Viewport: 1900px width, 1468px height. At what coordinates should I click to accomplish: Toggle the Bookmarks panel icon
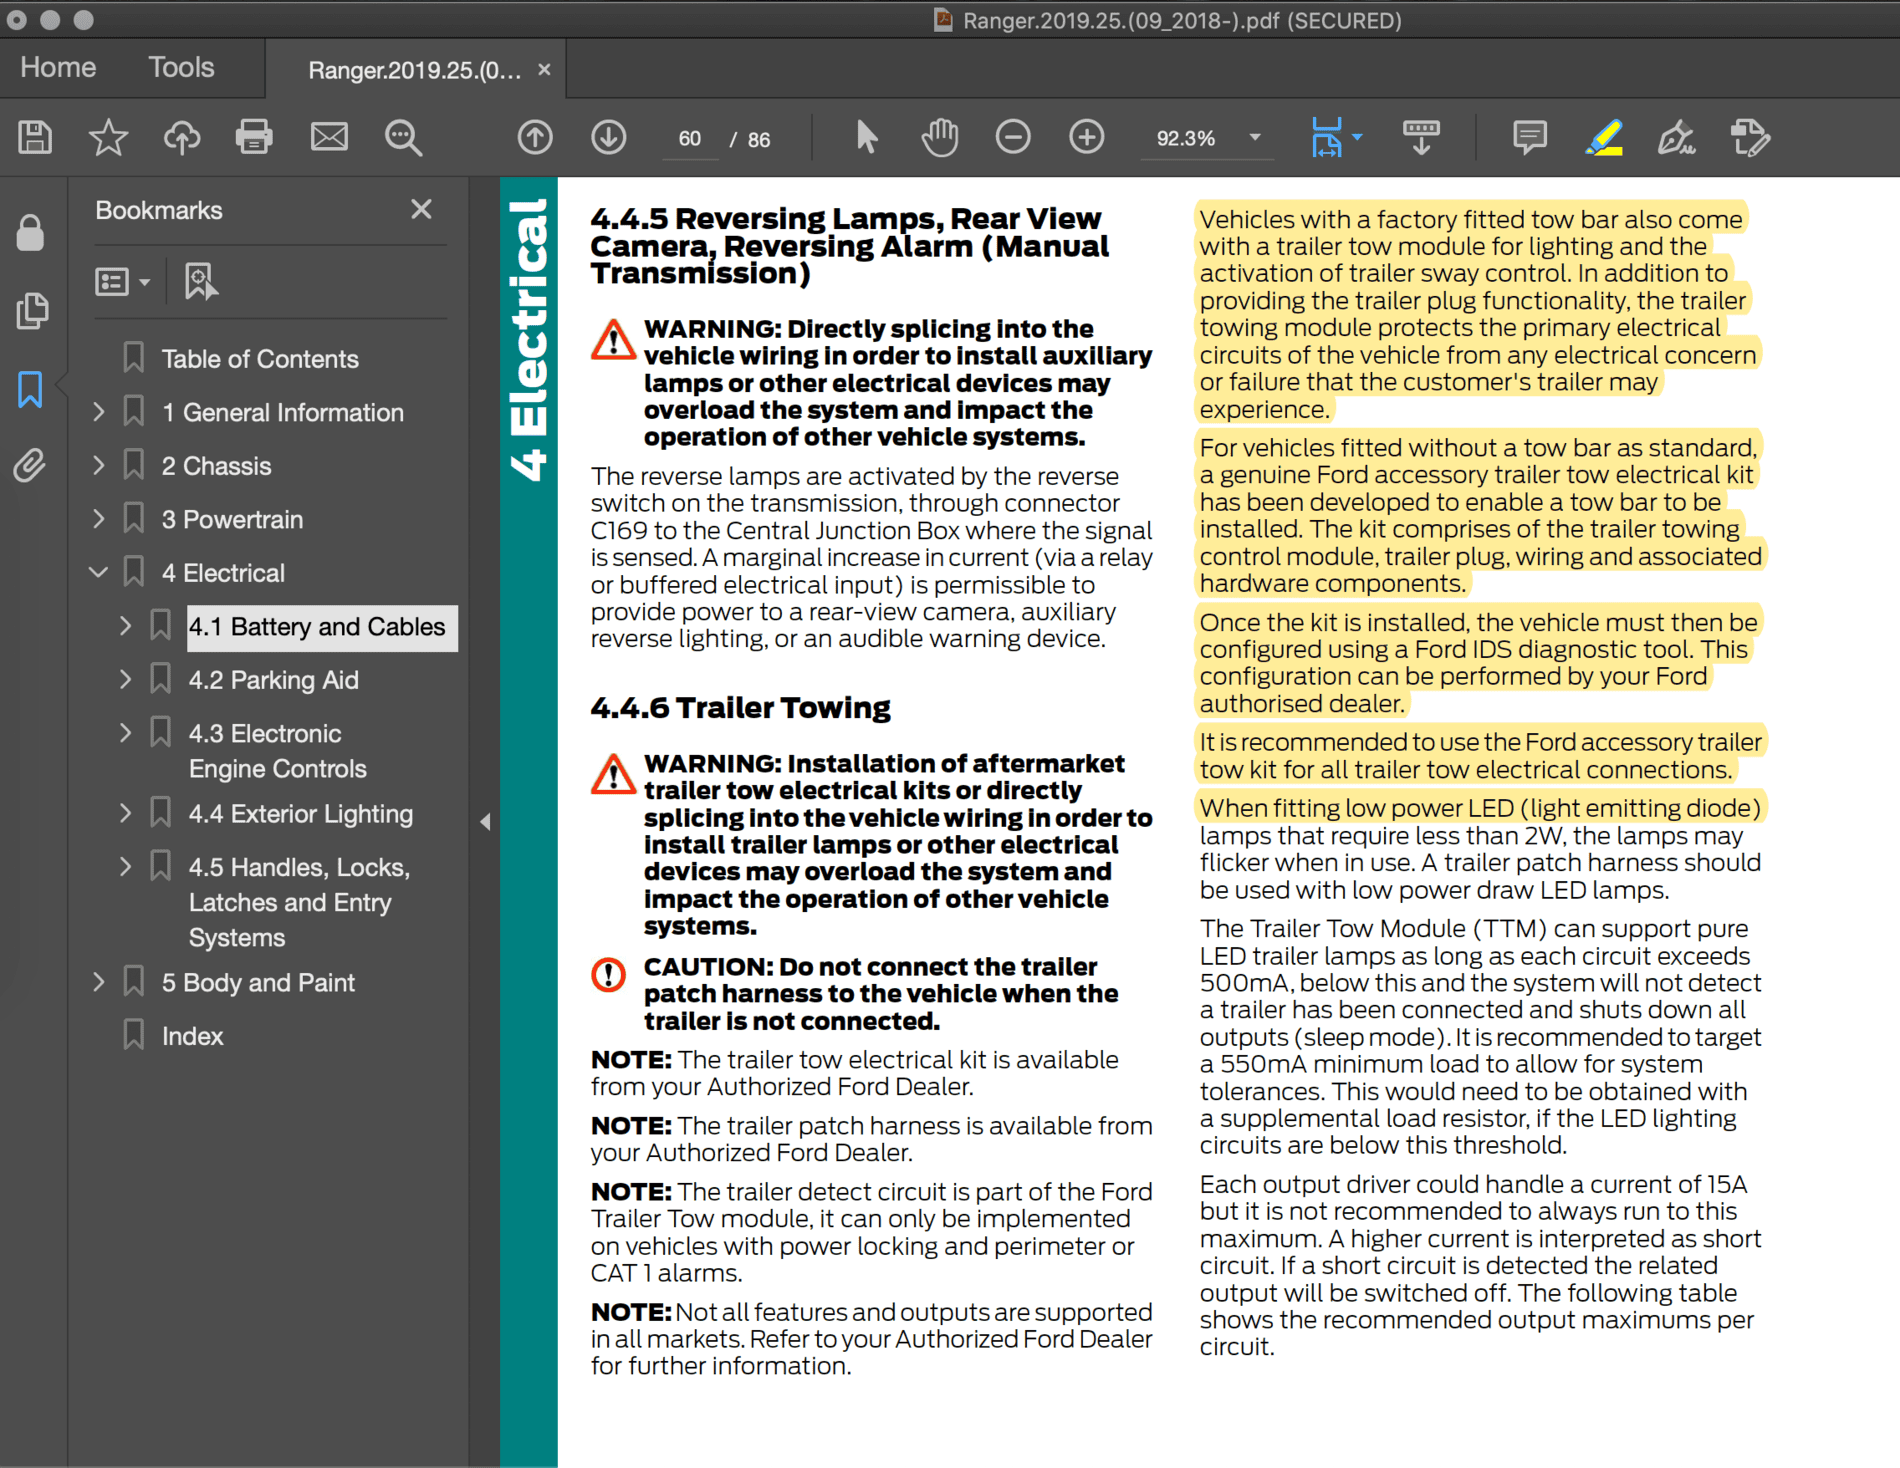30,388
